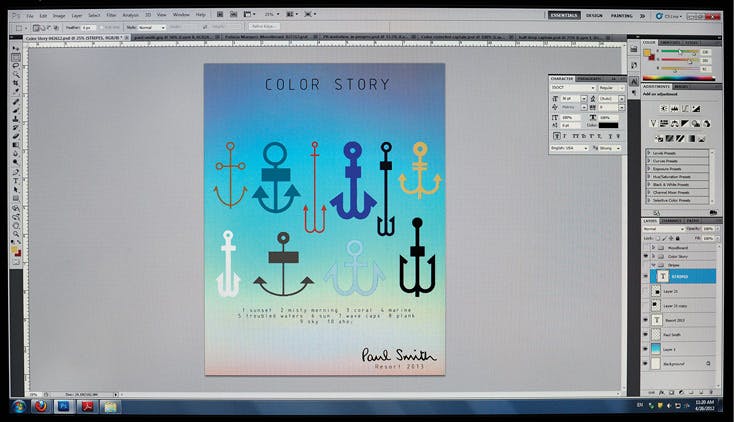
Task: Select the Horizontal Type tool in toolbox
Action: [16, 181]
